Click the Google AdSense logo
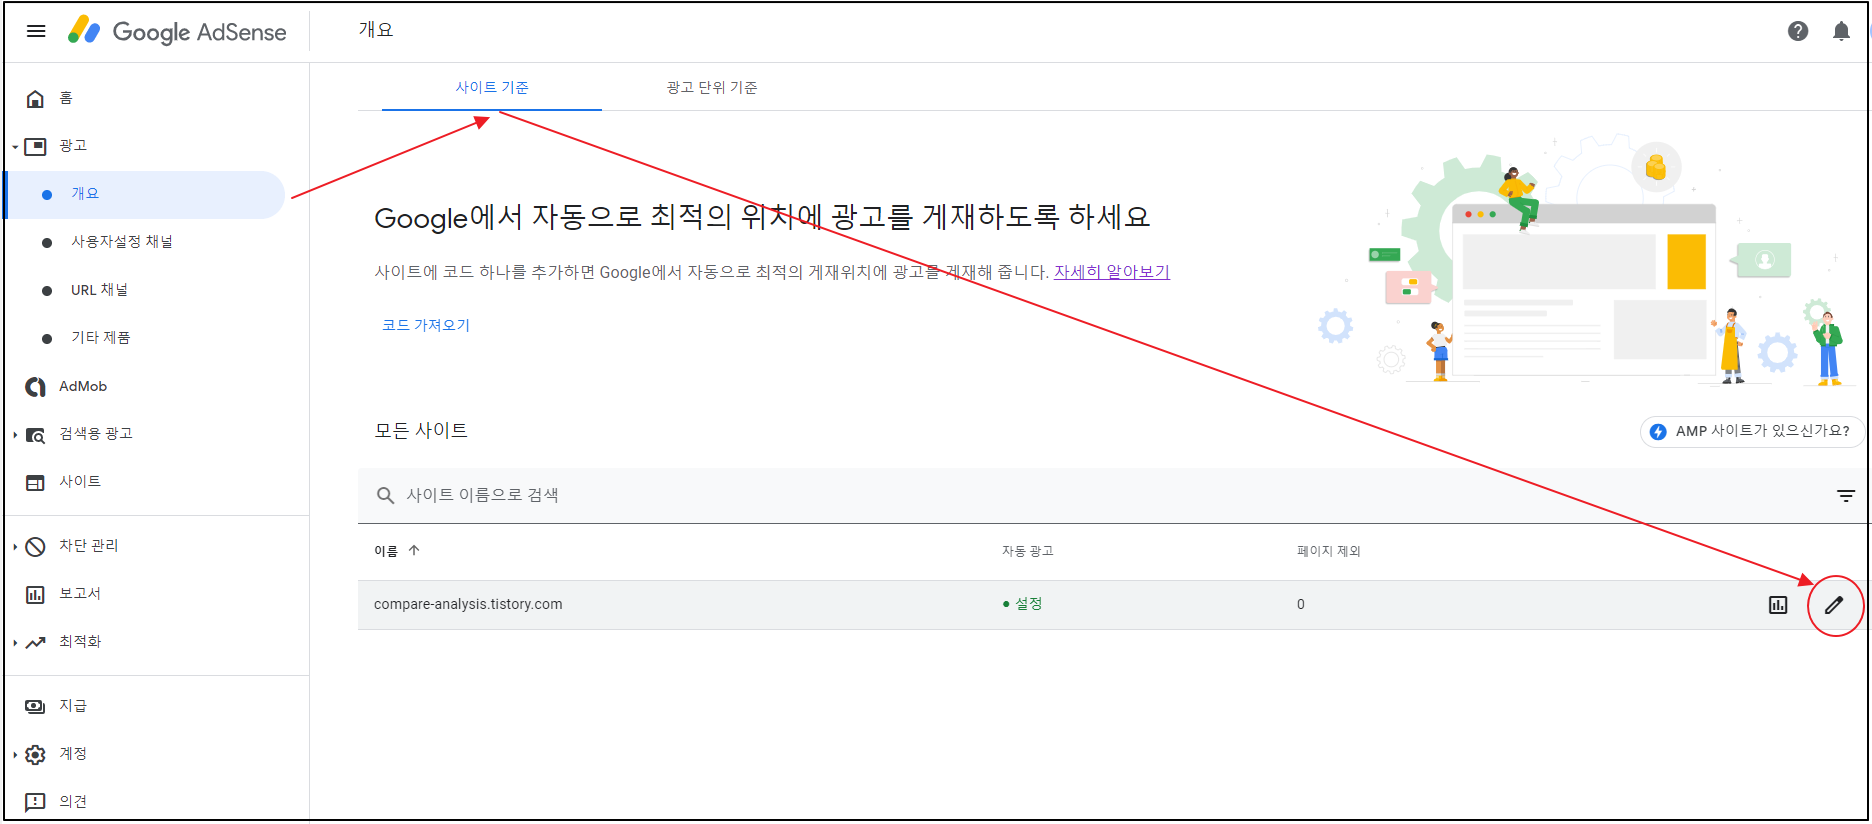1872x824 pixels. 177,31
